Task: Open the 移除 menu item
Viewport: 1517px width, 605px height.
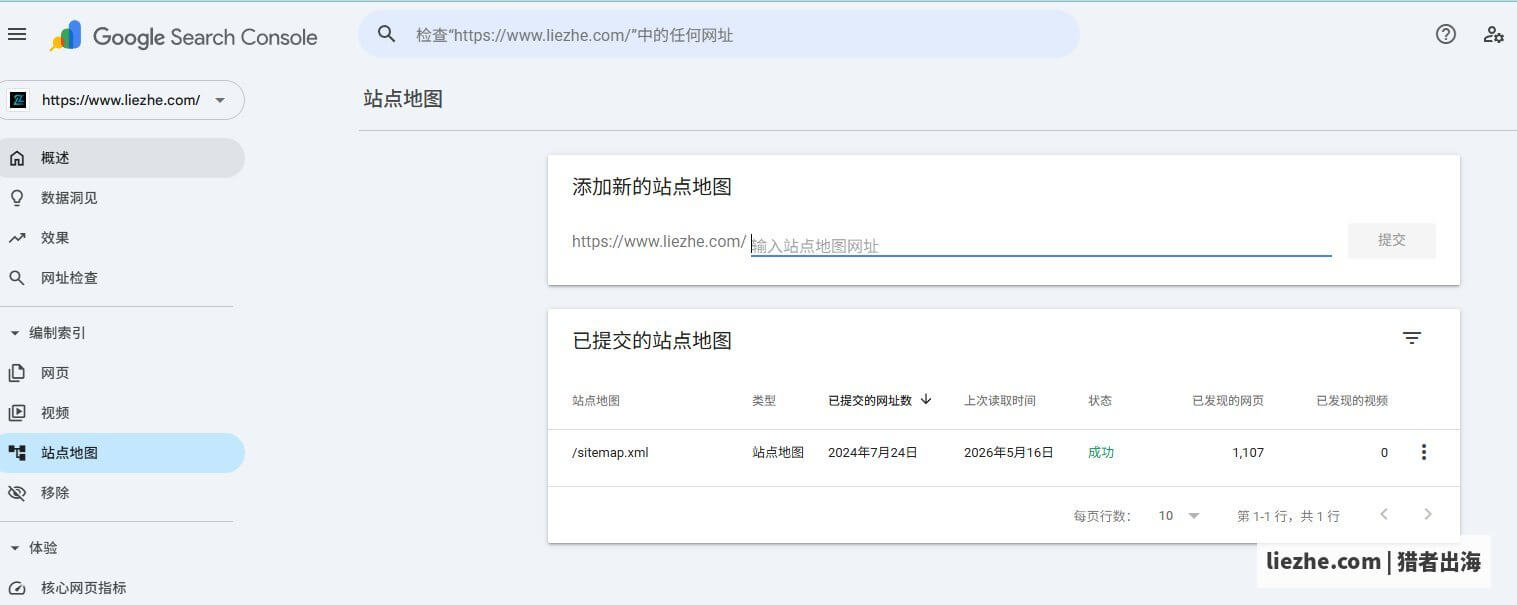Action: (122, 493)
